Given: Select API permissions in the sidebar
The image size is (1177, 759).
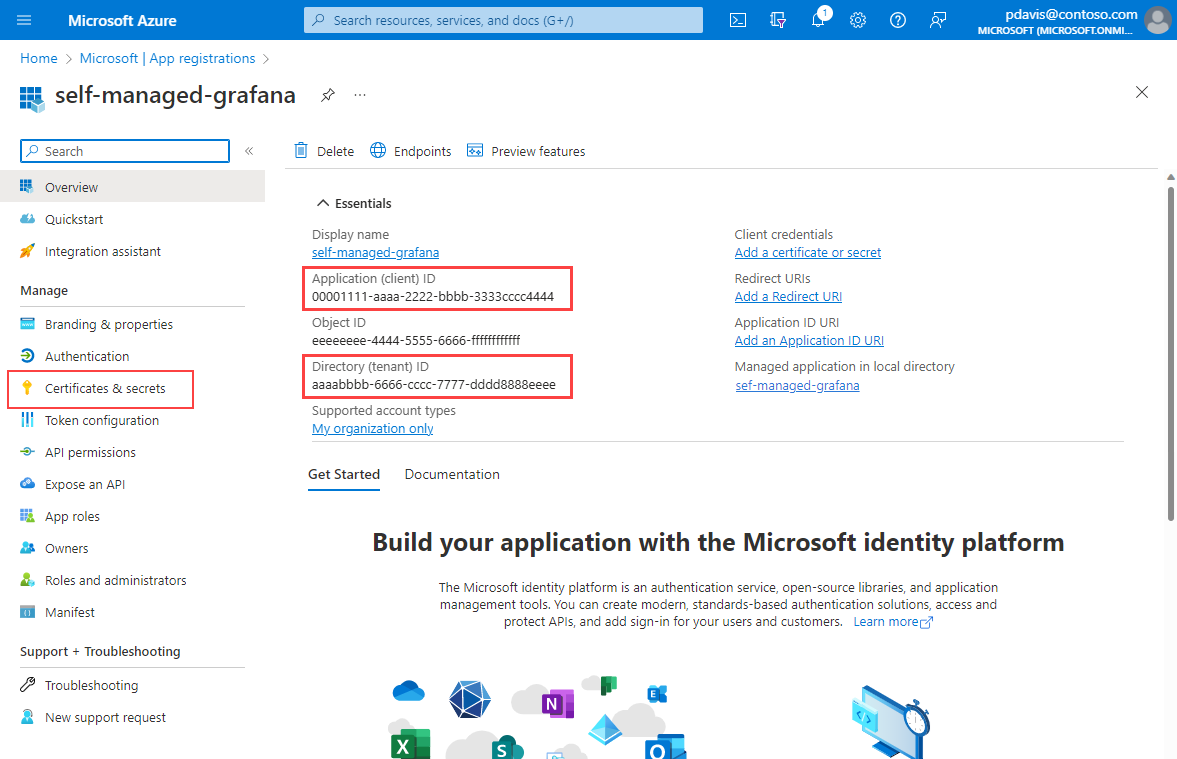Looking at the screenshot, I should tap(90, 452).
